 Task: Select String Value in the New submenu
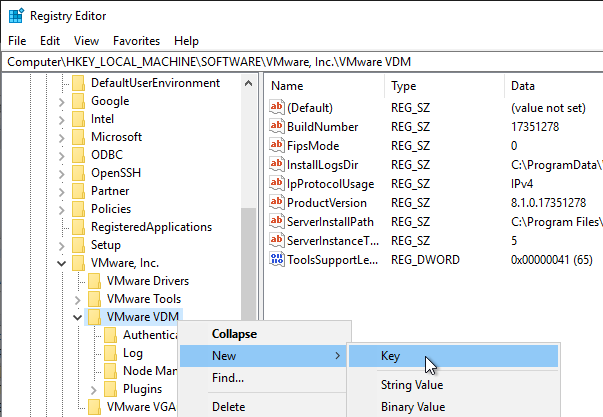453,385
